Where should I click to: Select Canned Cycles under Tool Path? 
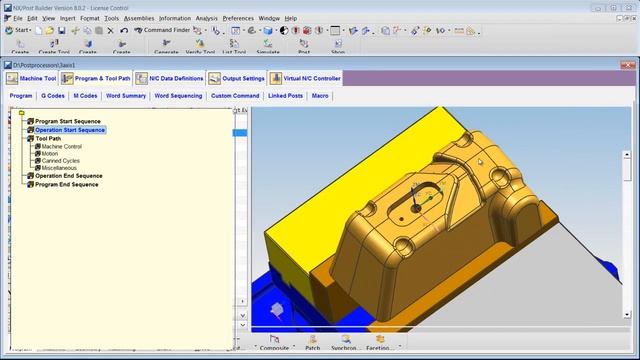click(61, 161)
